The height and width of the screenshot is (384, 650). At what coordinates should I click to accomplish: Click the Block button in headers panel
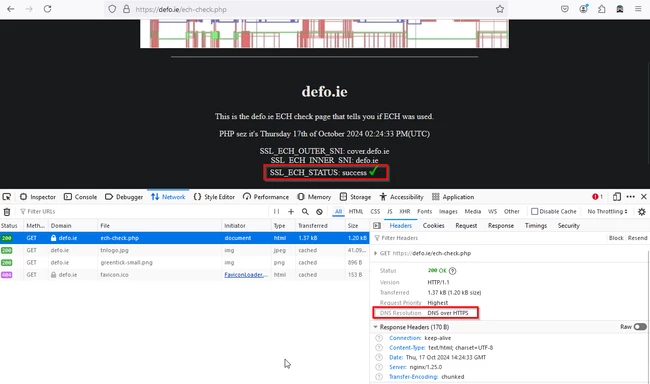tap(616, 238)
